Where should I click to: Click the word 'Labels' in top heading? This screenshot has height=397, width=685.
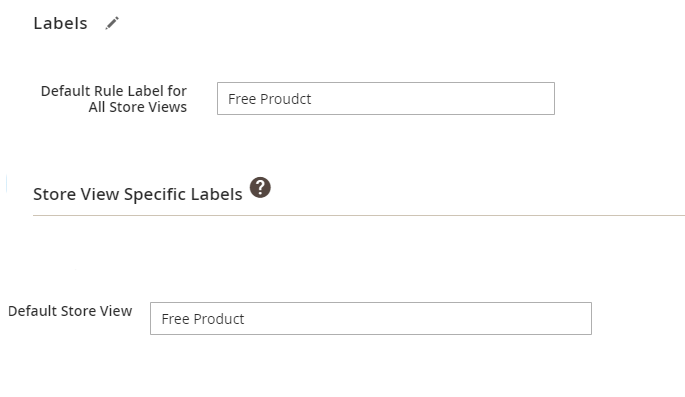pos(60,23)
